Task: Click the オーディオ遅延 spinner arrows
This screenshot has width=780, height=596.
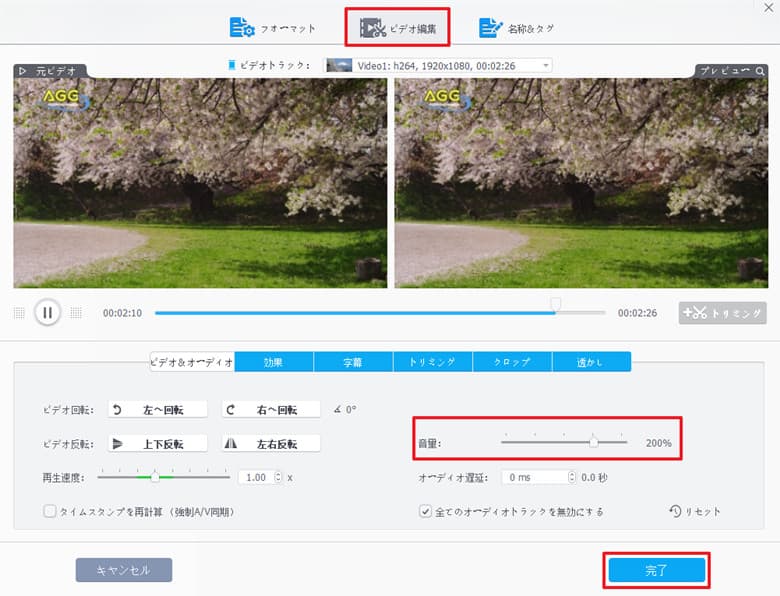Action: click(571, 477)
